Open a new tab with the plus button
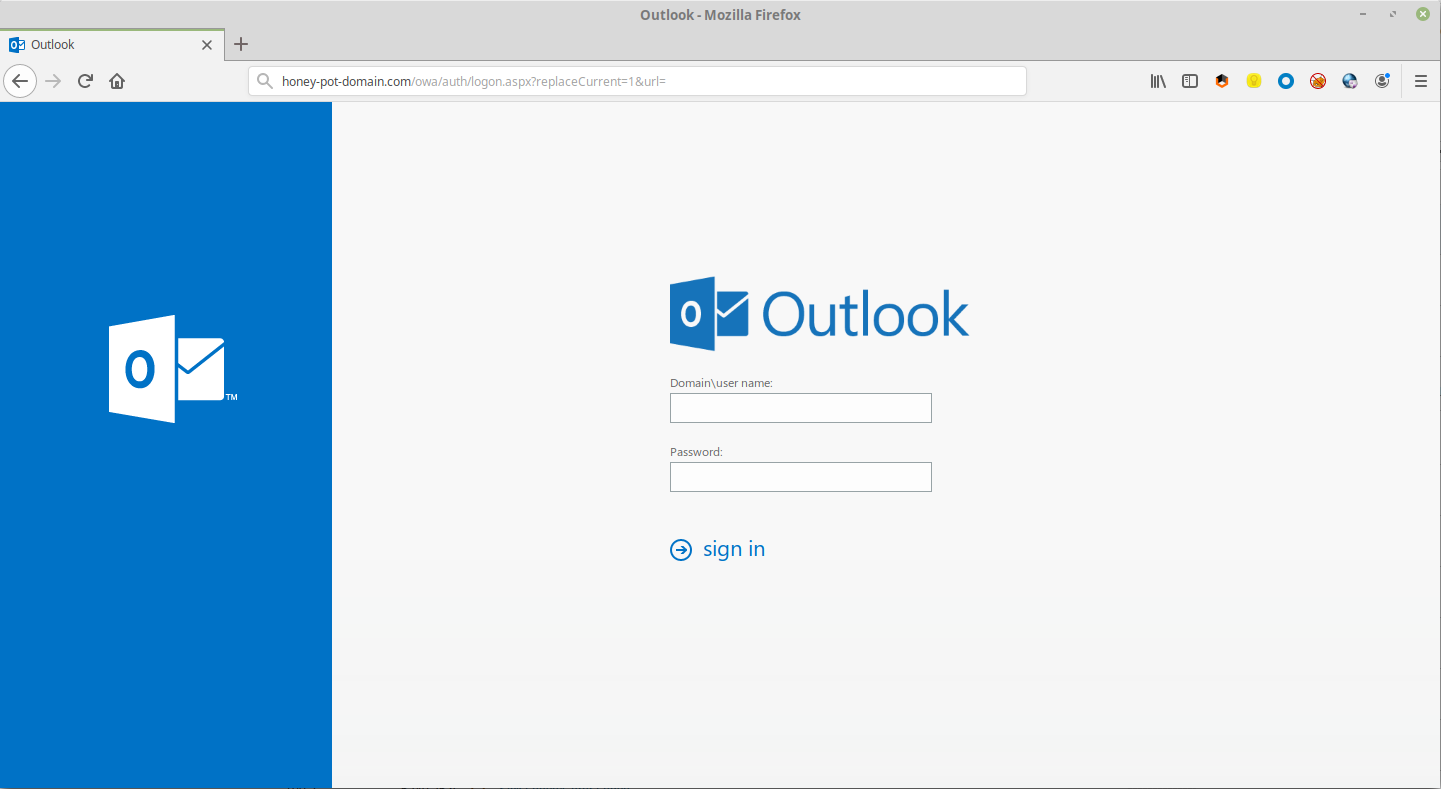The height and width of the screenshot is (789, 1441). coord(241,44)
